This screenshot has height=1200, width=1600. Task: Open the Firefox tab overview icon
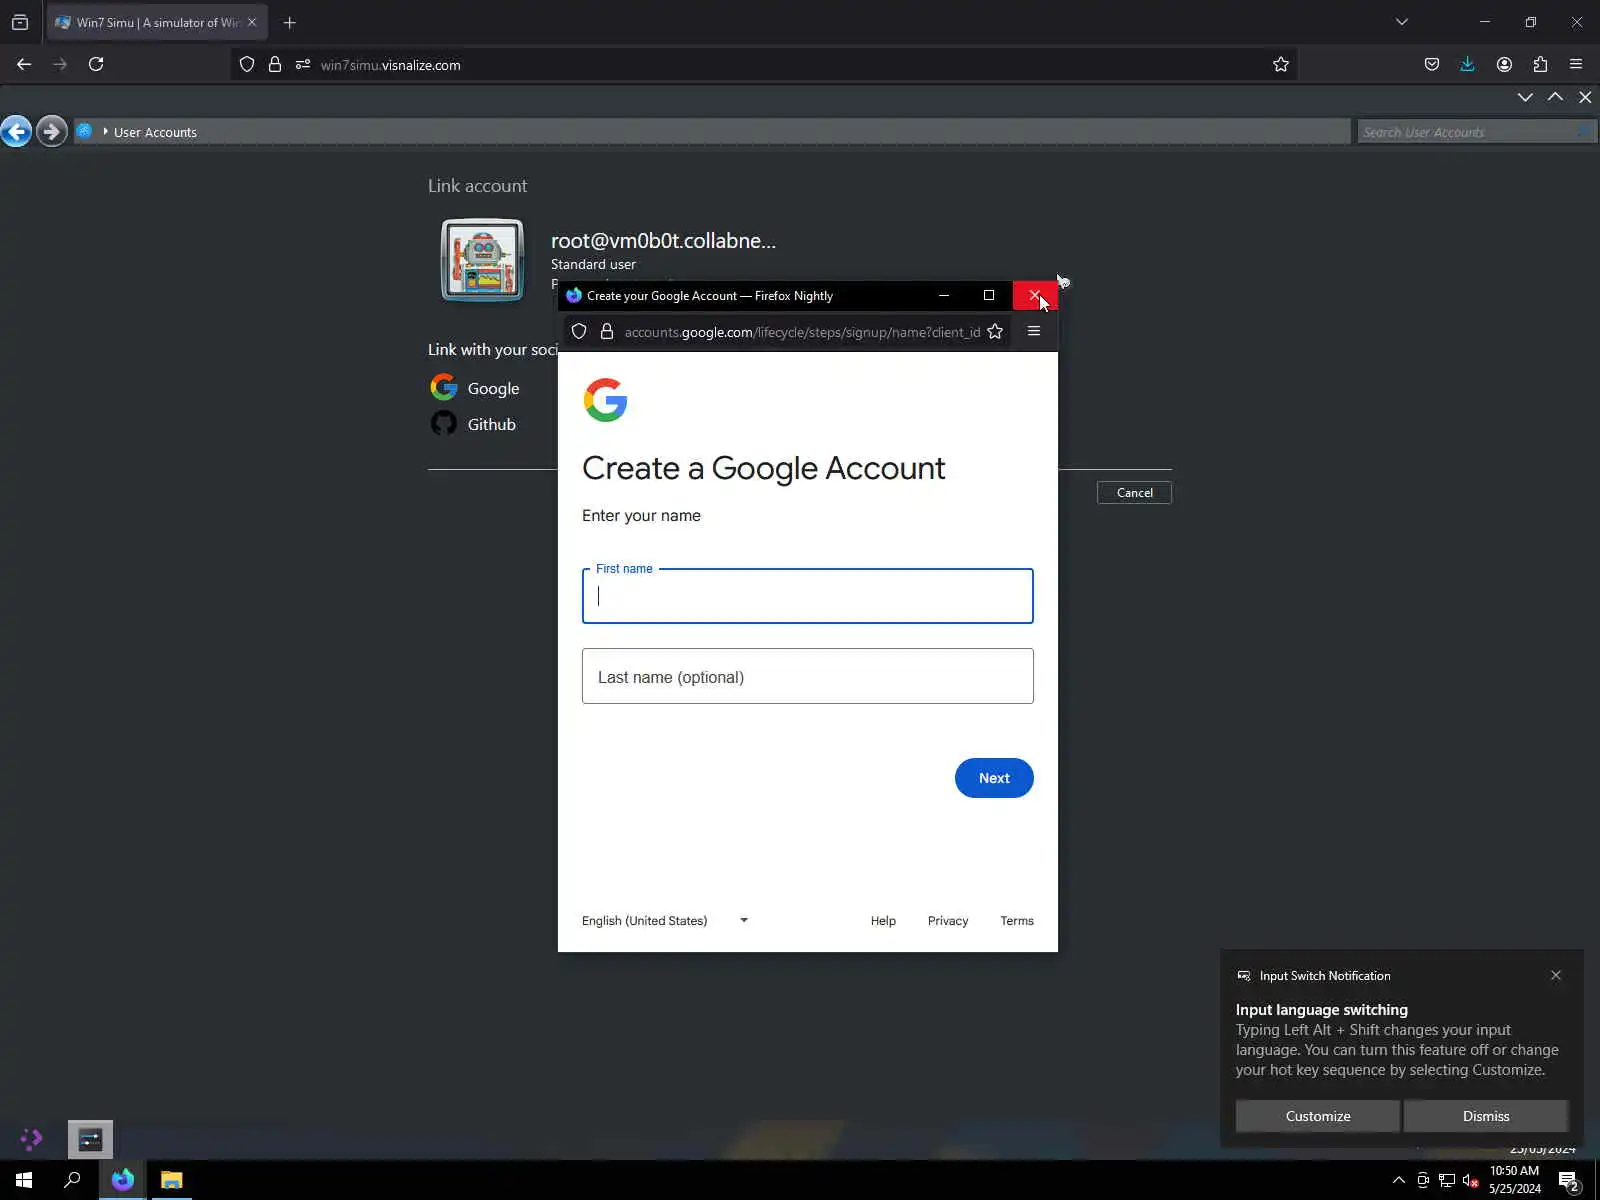point(20,22)
